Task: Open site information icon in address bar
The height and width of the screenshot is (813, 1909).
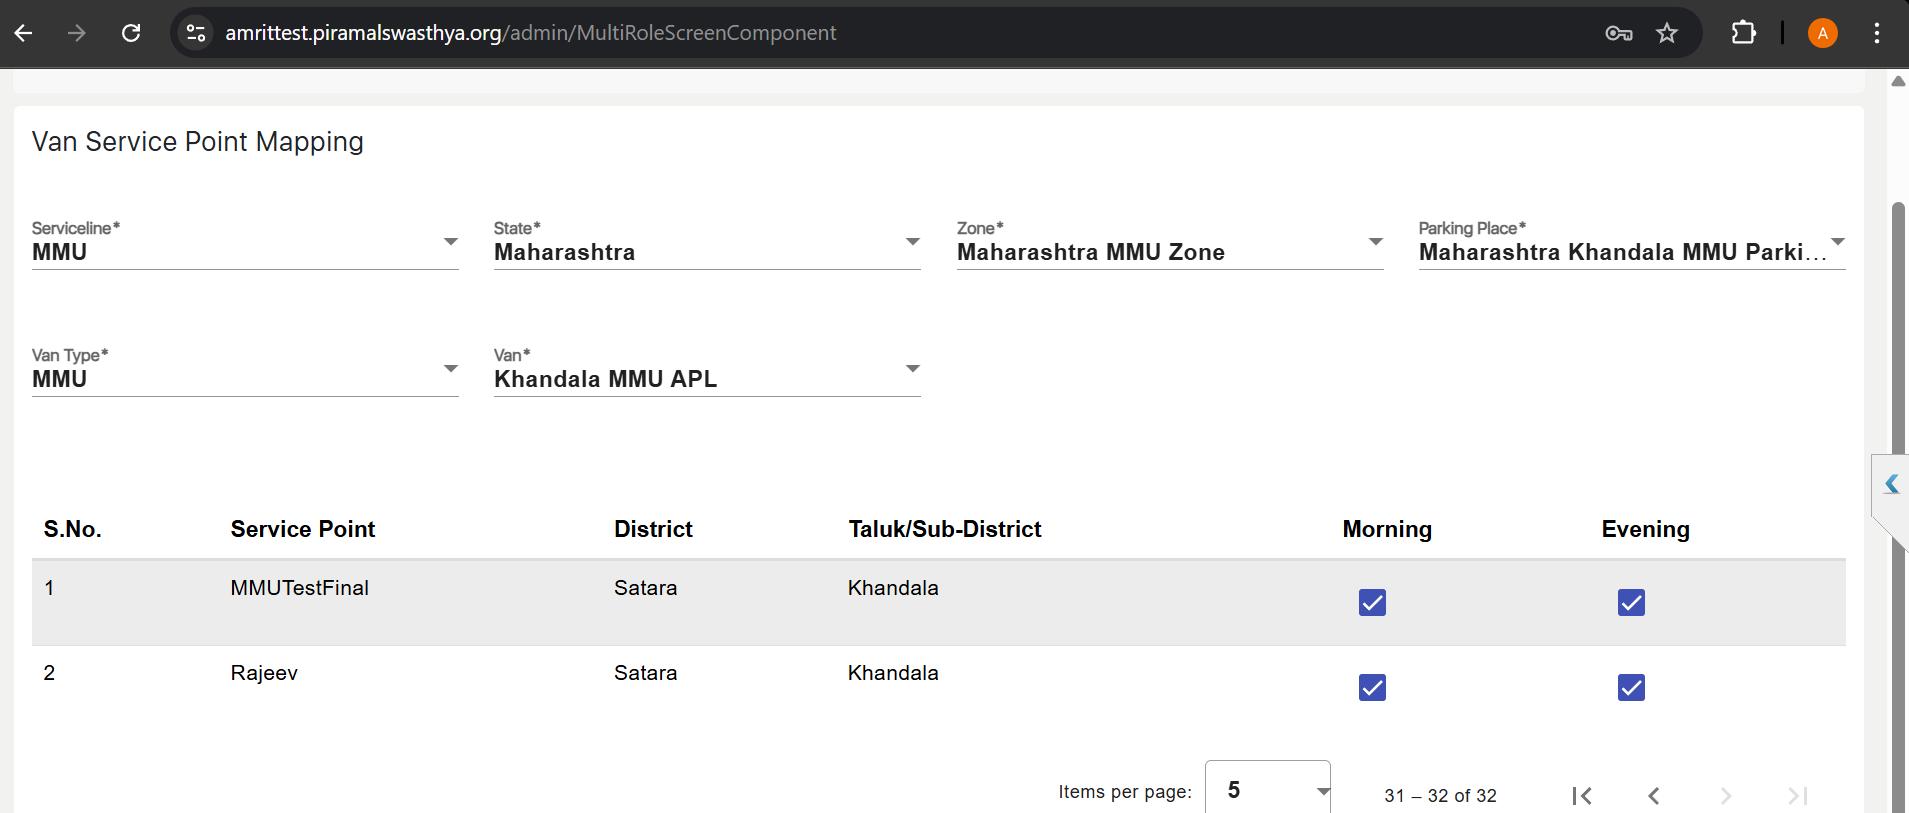Action: (x=196, y=33)
